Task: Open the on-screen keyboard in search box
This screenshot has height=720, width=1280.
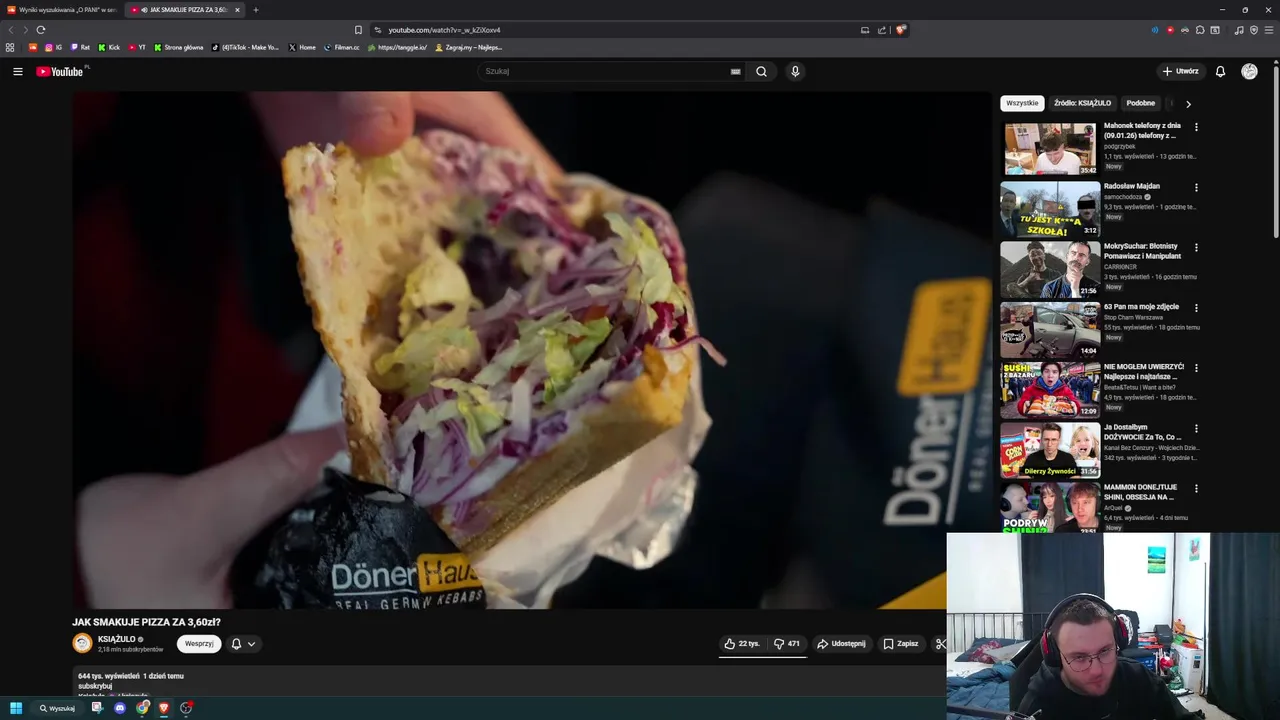Action: tap(735, 71)
